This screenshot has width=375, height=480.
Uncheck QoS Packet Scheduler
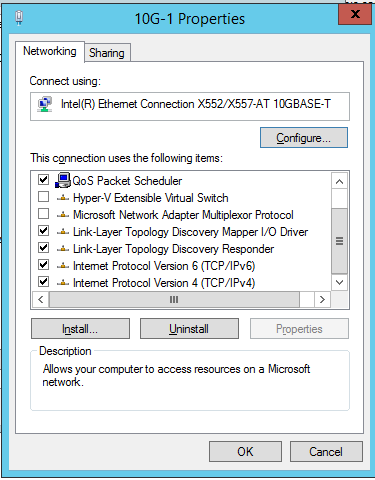[x=43, y=180]
